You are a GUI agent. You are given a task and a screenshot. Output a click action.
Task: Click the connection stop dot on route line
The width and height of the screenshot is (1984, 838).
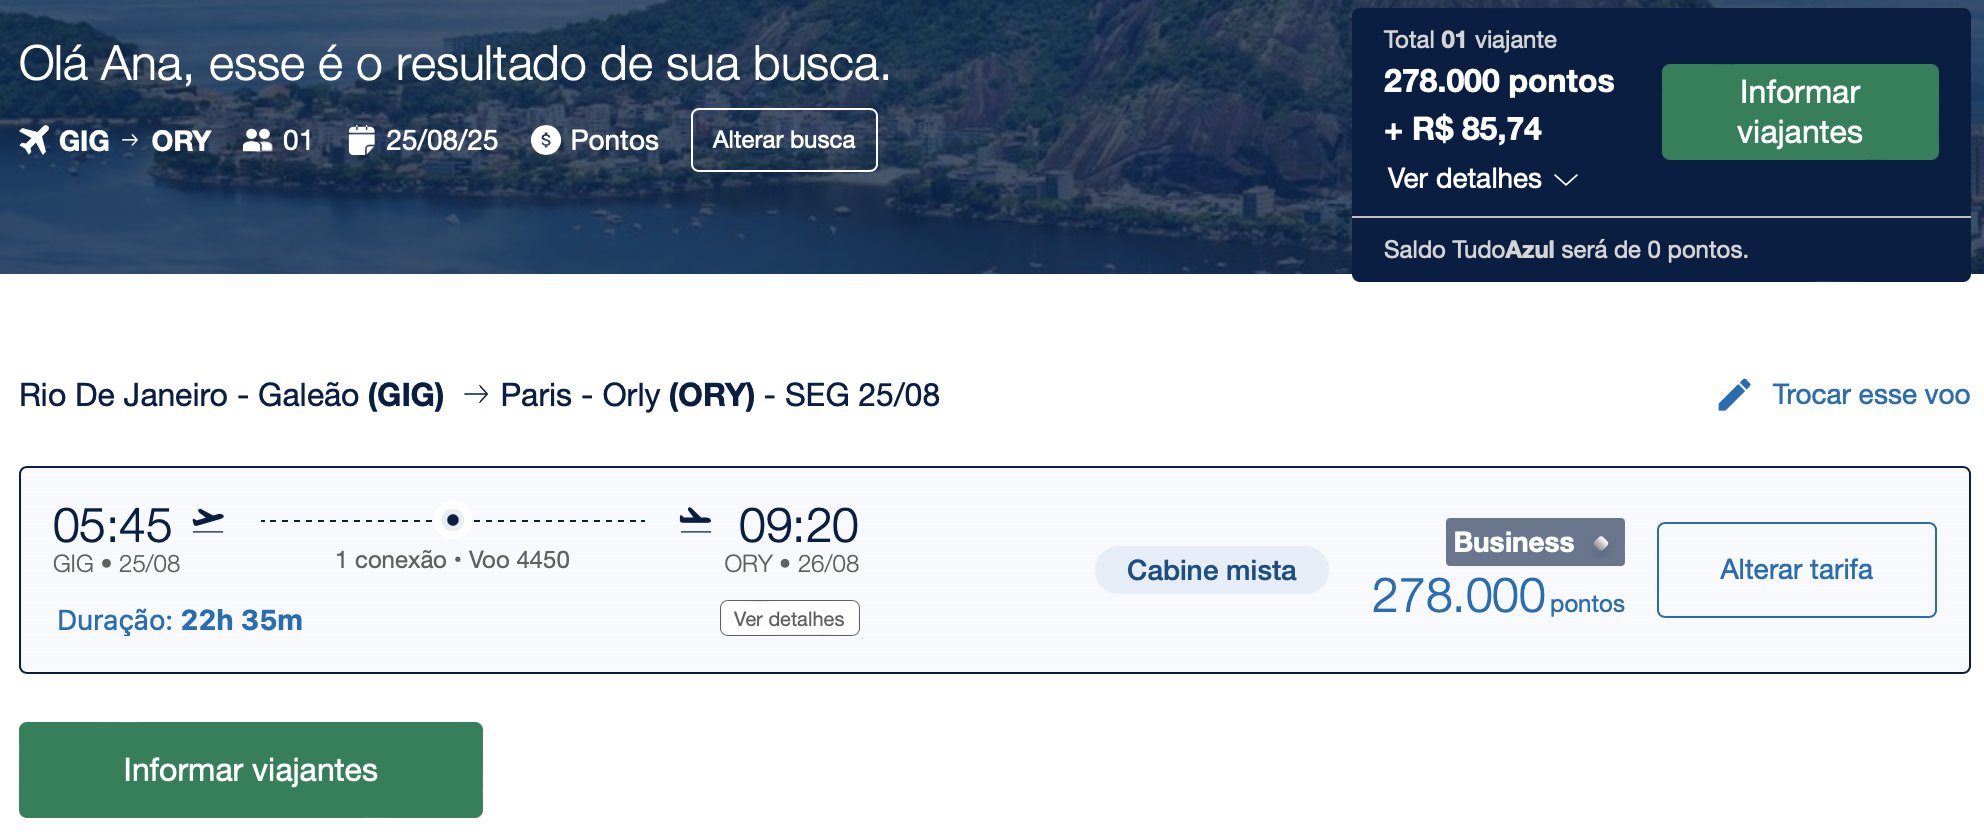coord(453,520)
